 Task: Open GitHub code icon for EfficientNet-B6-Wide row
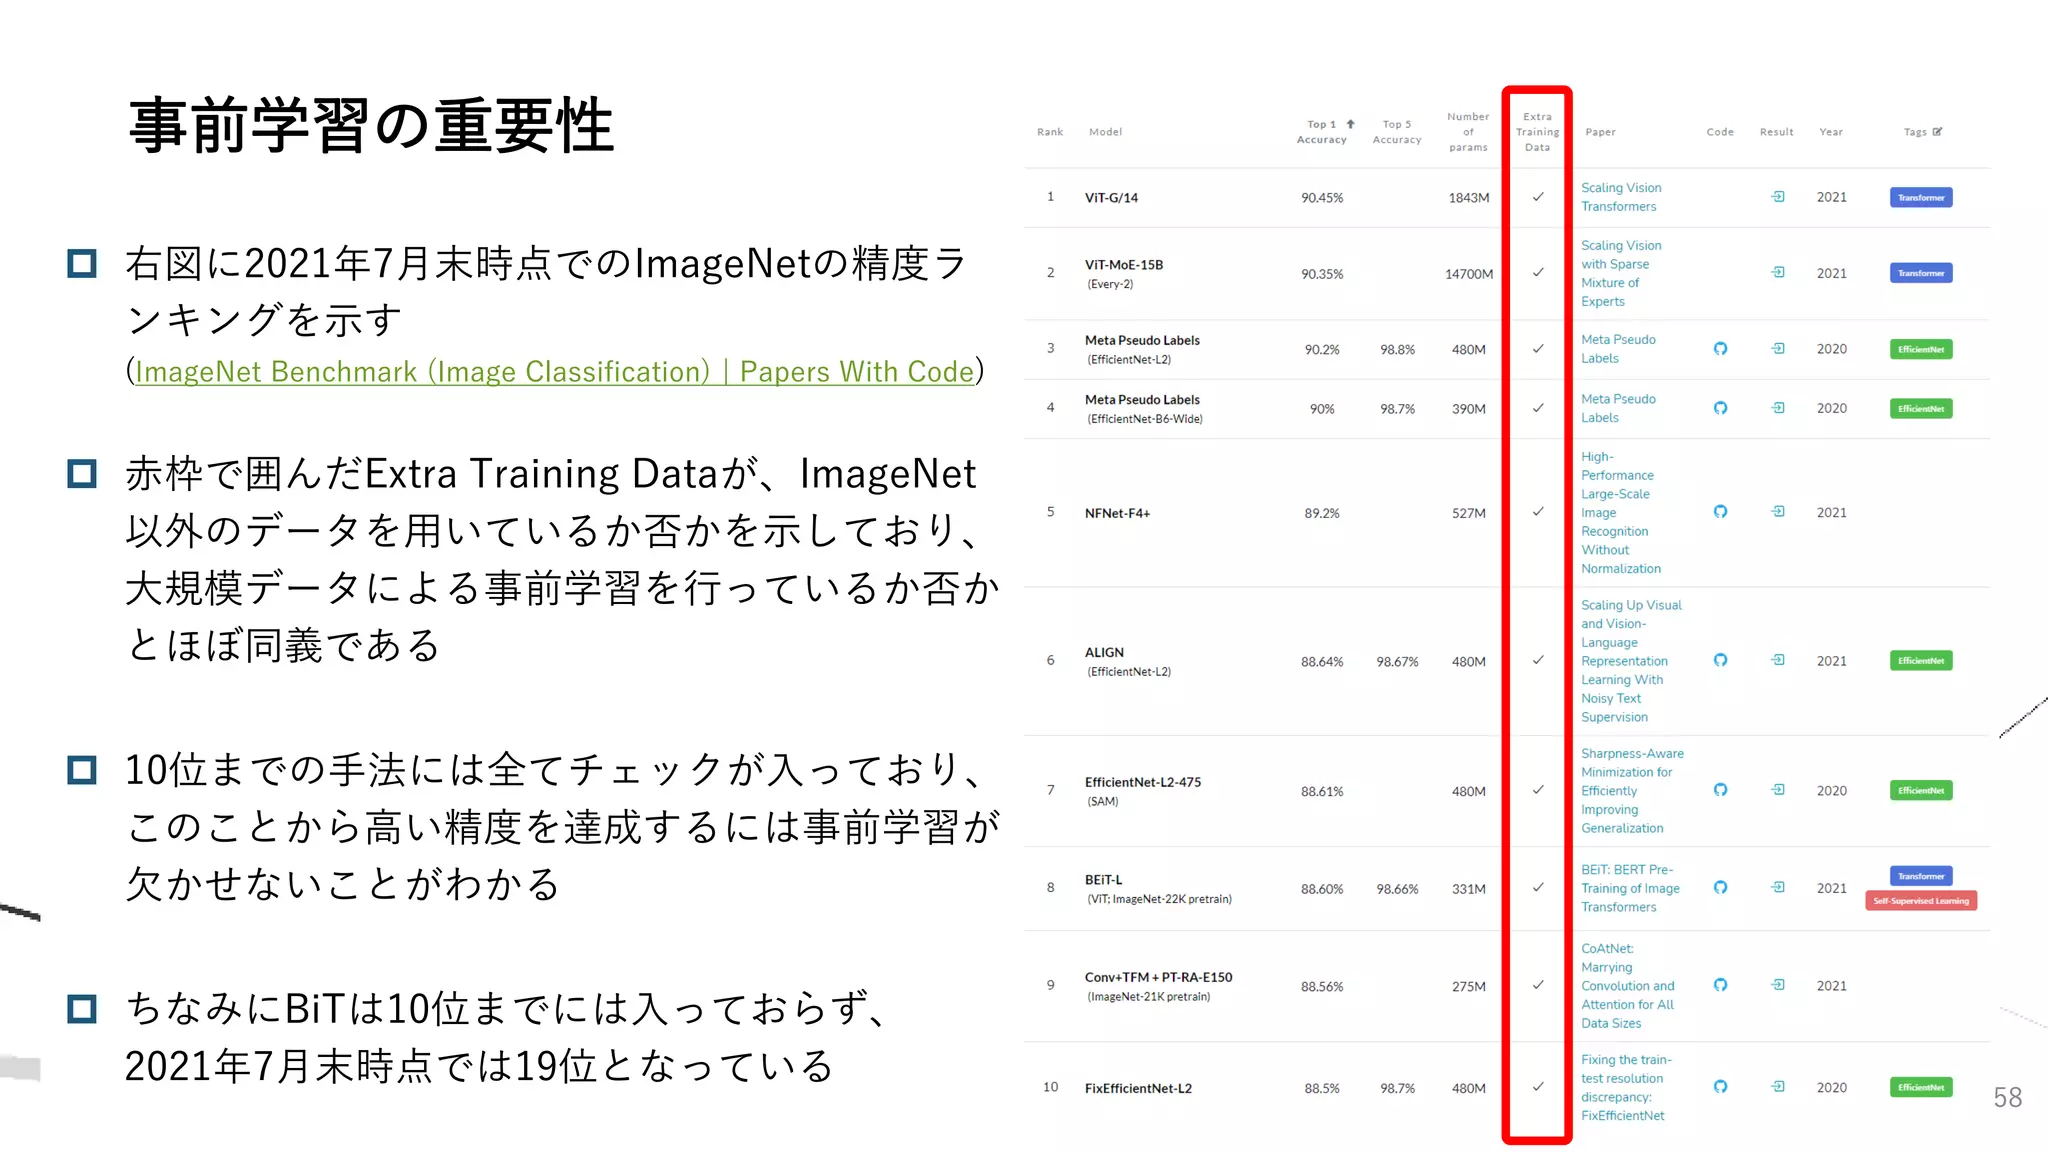pos(1720,408)
